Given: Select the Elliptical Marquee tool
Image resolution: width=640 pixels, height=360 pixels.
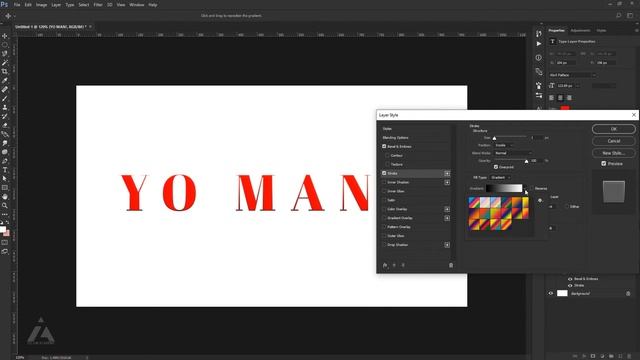Looking at the screenshot, I should (x=4, y=45).
